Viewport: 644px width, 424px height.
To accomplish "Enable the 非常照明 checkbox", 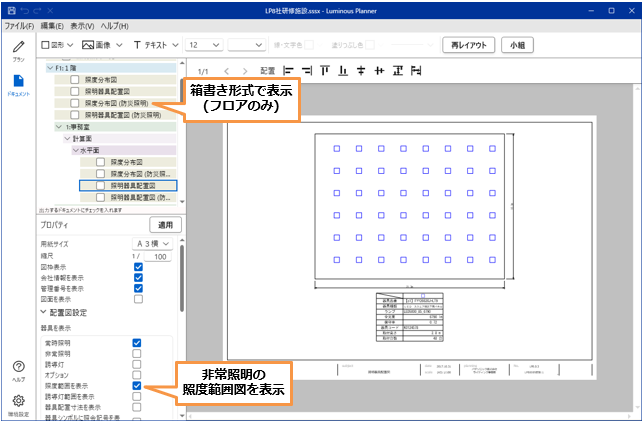I will click(x=138, y=353).
